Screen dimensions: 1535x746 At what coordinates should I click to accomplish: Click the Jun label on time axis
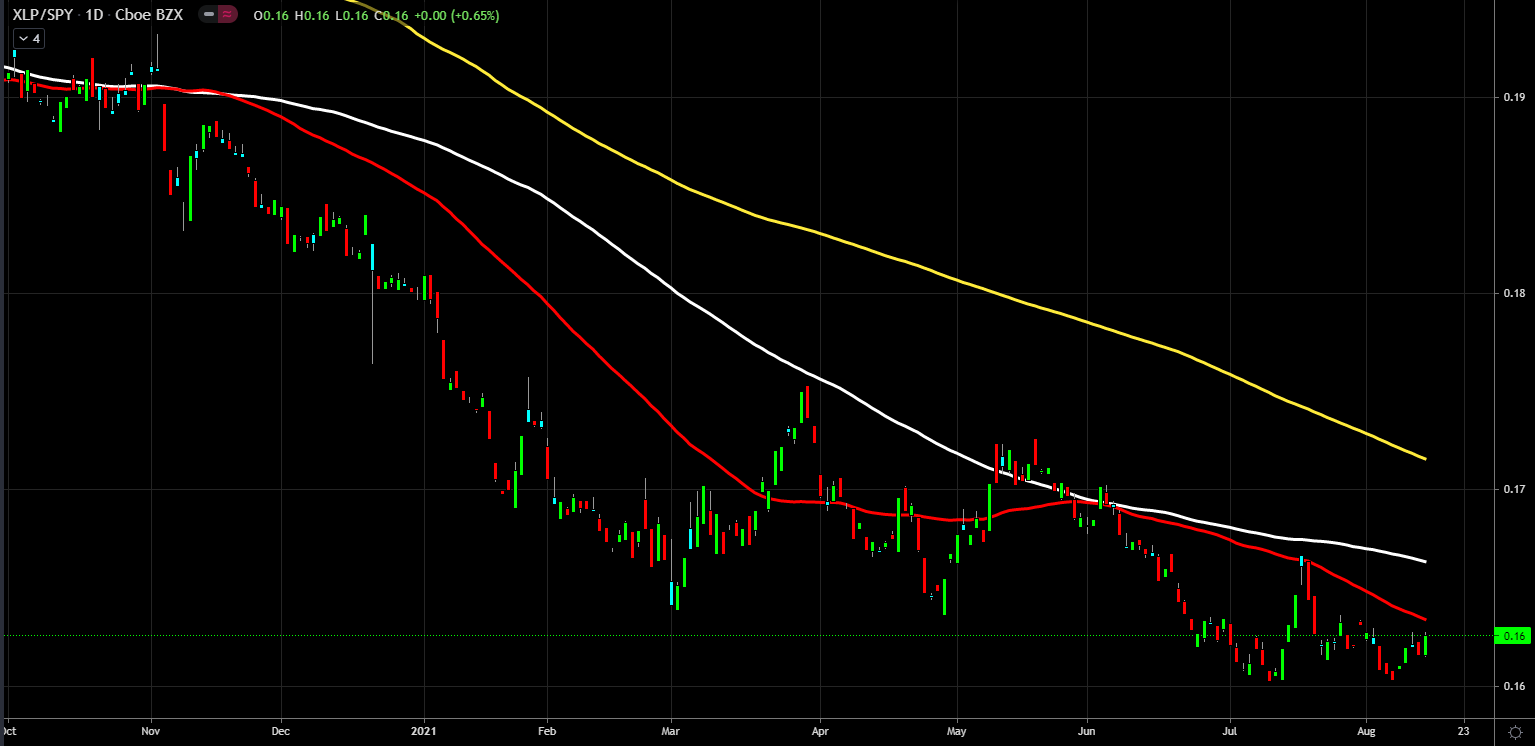coord(1087,731)
